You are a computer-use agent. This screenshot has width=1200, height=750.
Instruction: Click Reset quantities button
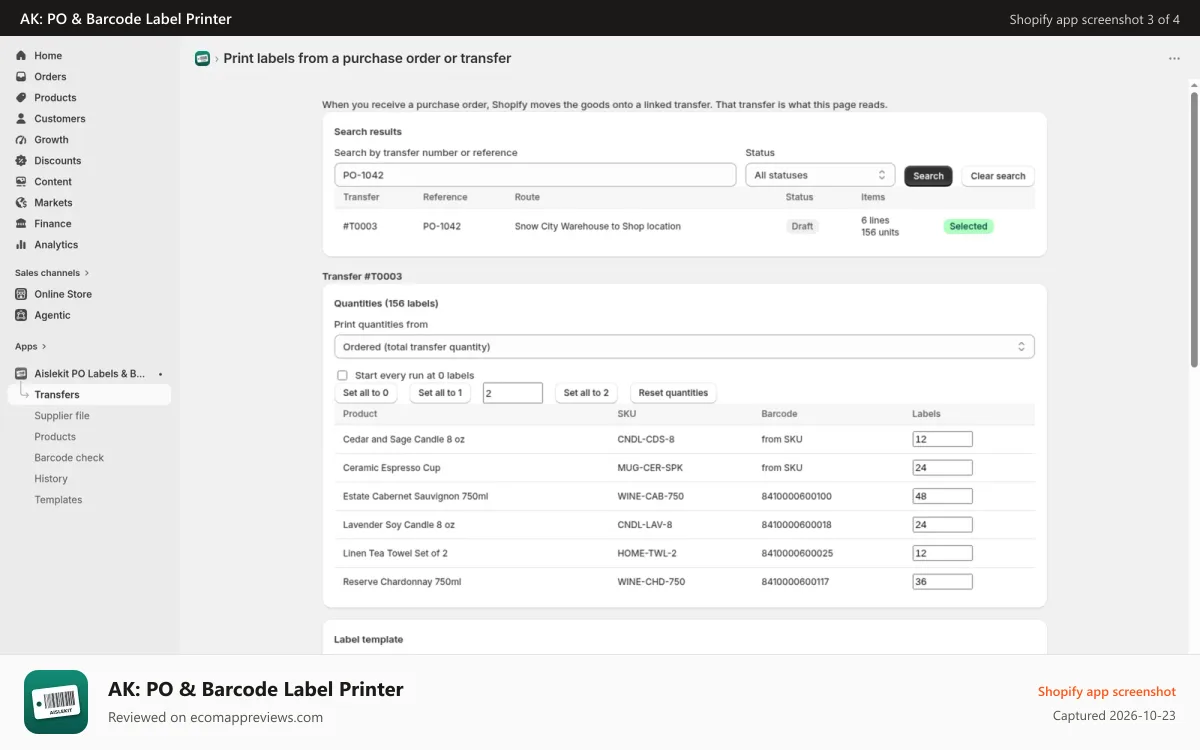pyautogui.click(x=673, y=393)
